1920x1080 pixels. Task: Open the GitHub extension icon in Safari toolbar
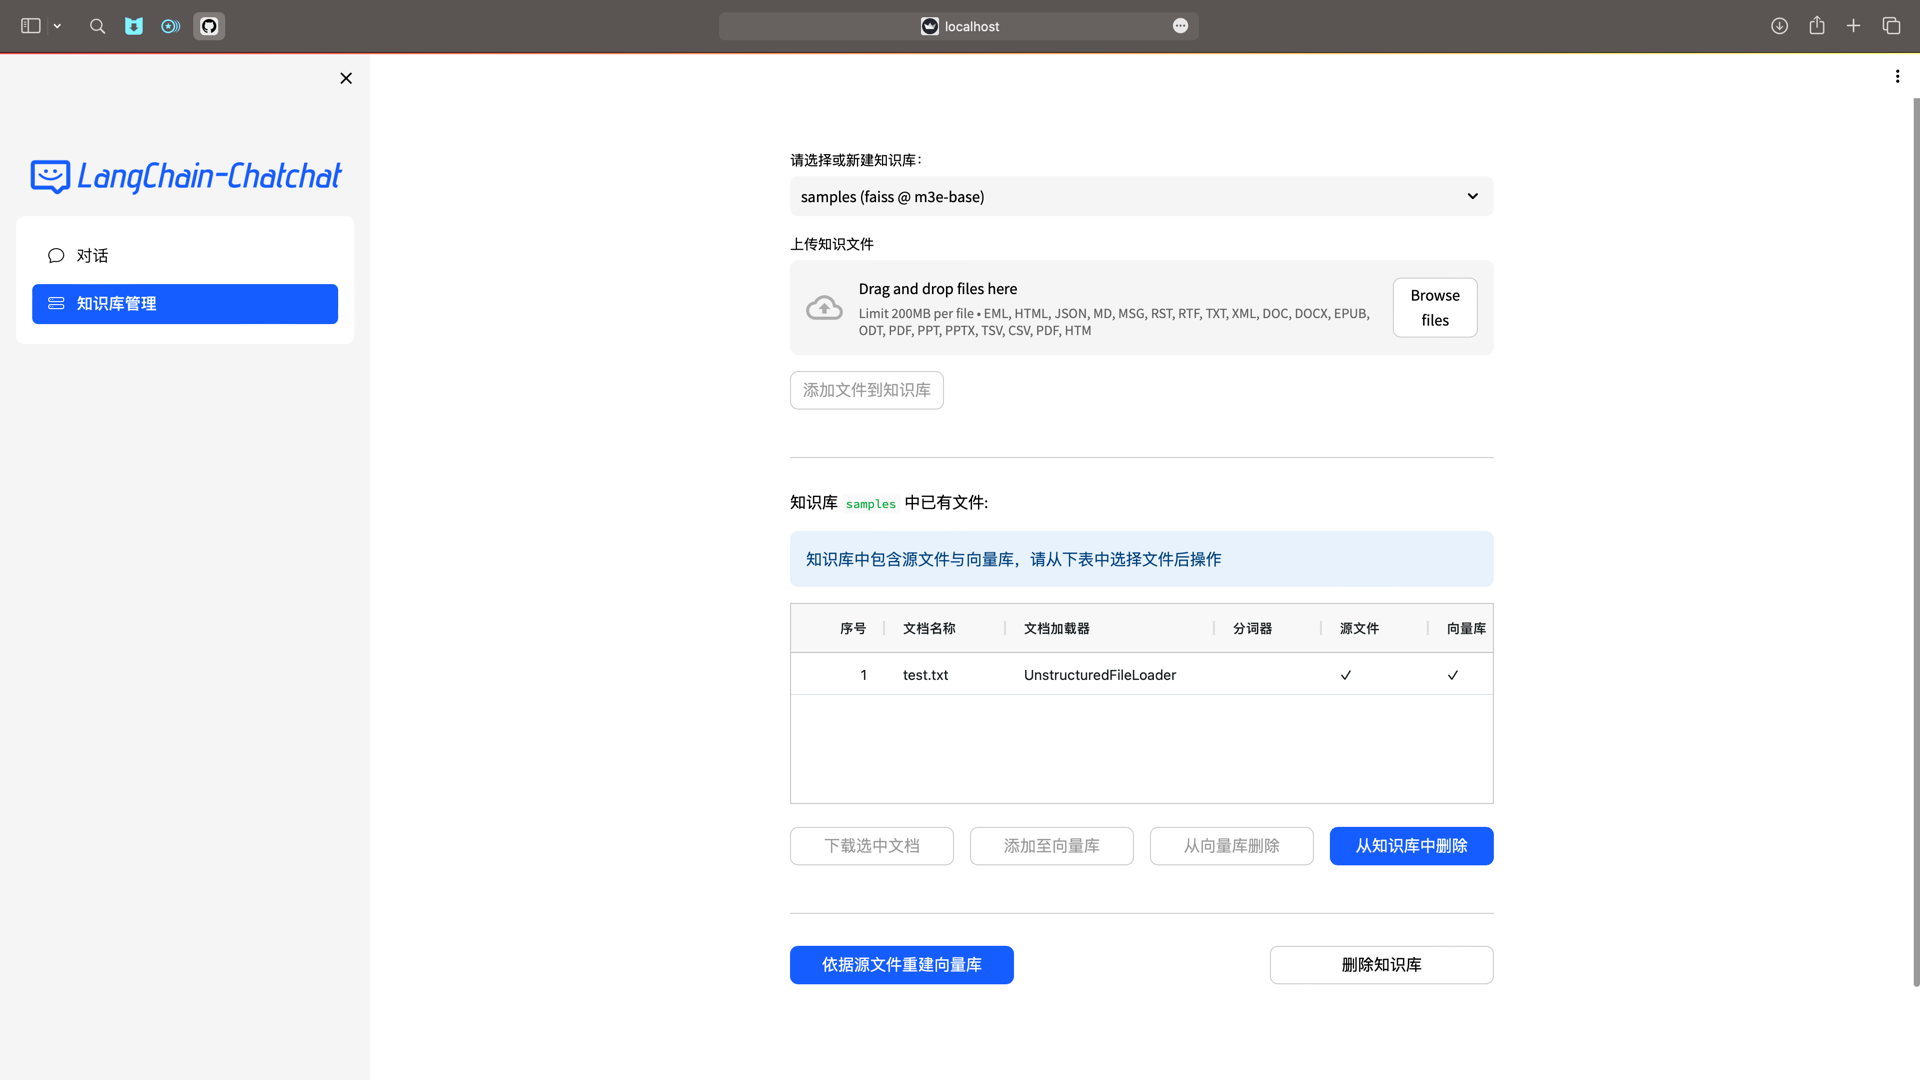[209, 26]
